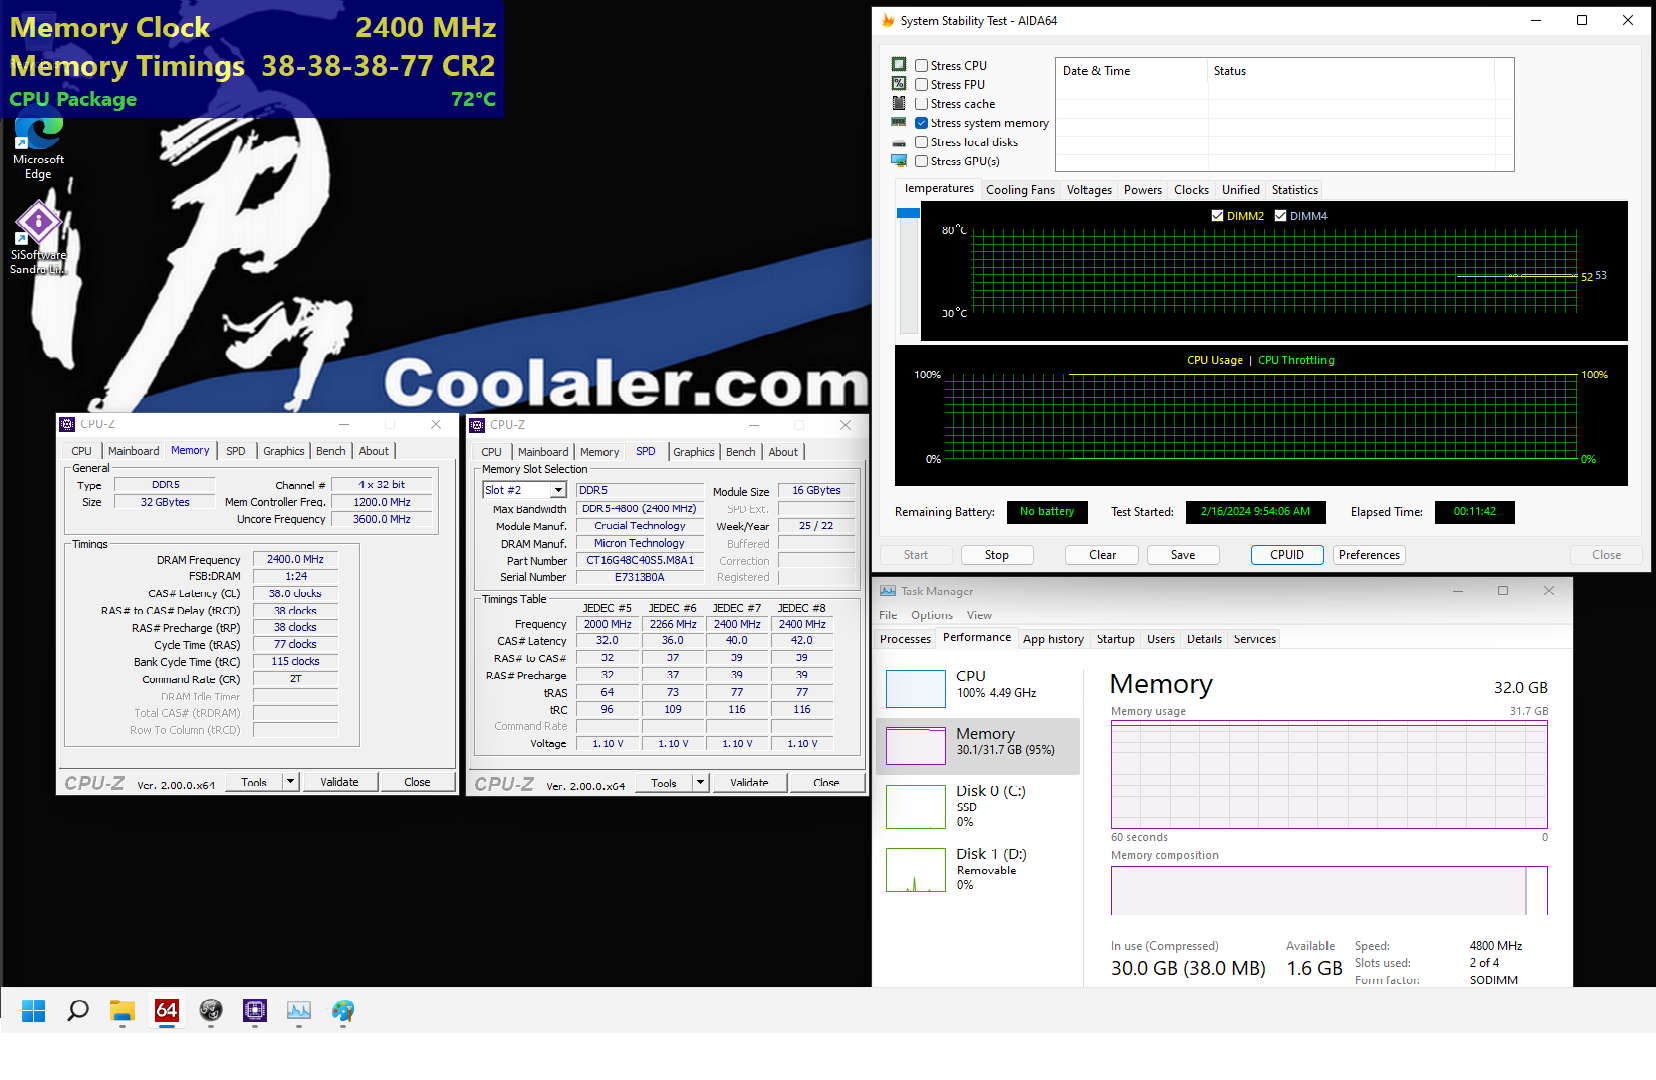The image size is (1656, 1080).
Task: Switch to AIDA64 taskbar icon
Action: click(x=166, y=1011)
